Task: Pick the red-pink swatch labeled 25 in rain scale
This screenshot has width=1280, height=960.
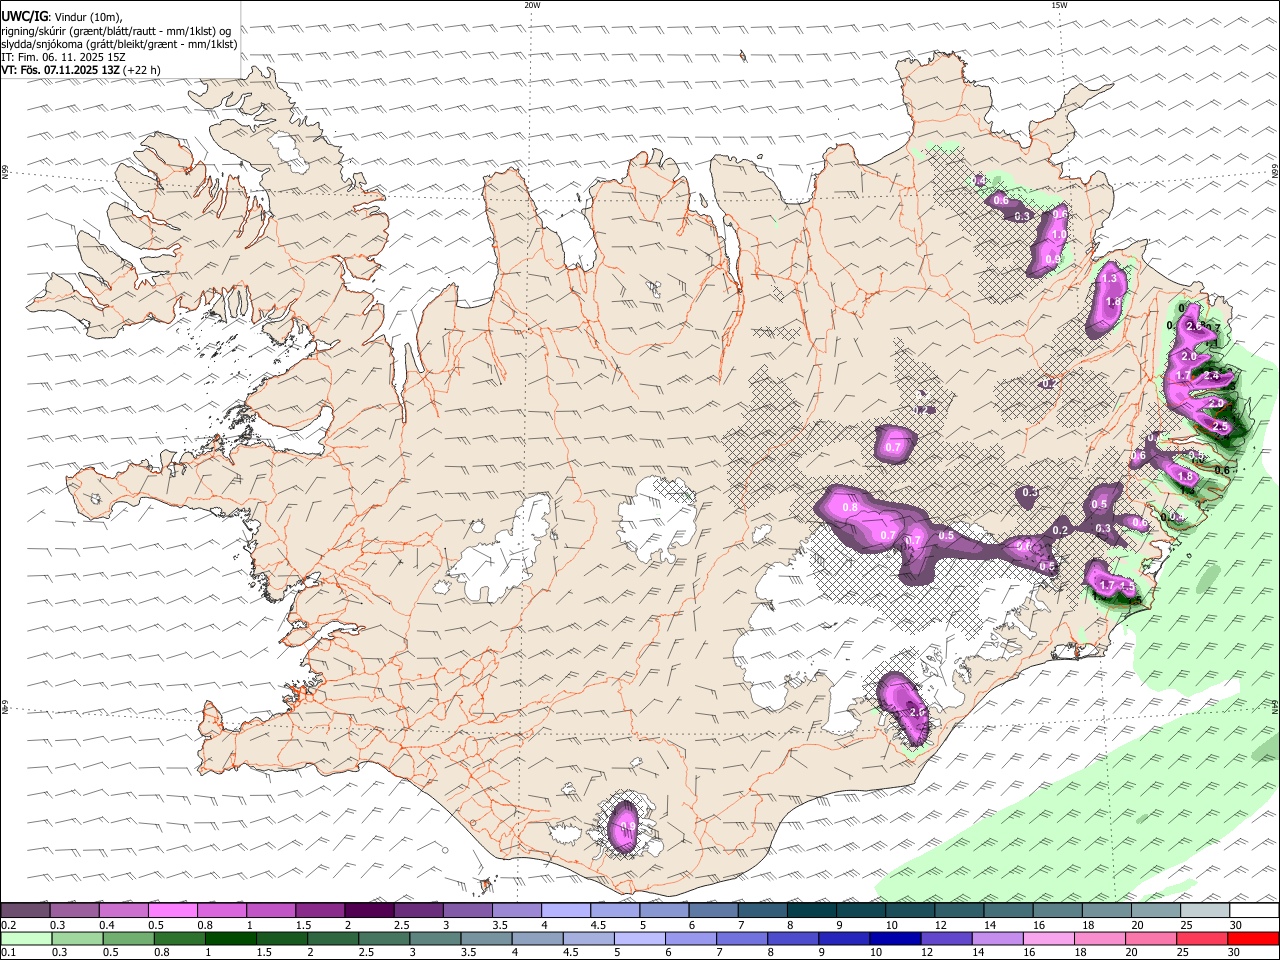Action: coord(1204,939)
